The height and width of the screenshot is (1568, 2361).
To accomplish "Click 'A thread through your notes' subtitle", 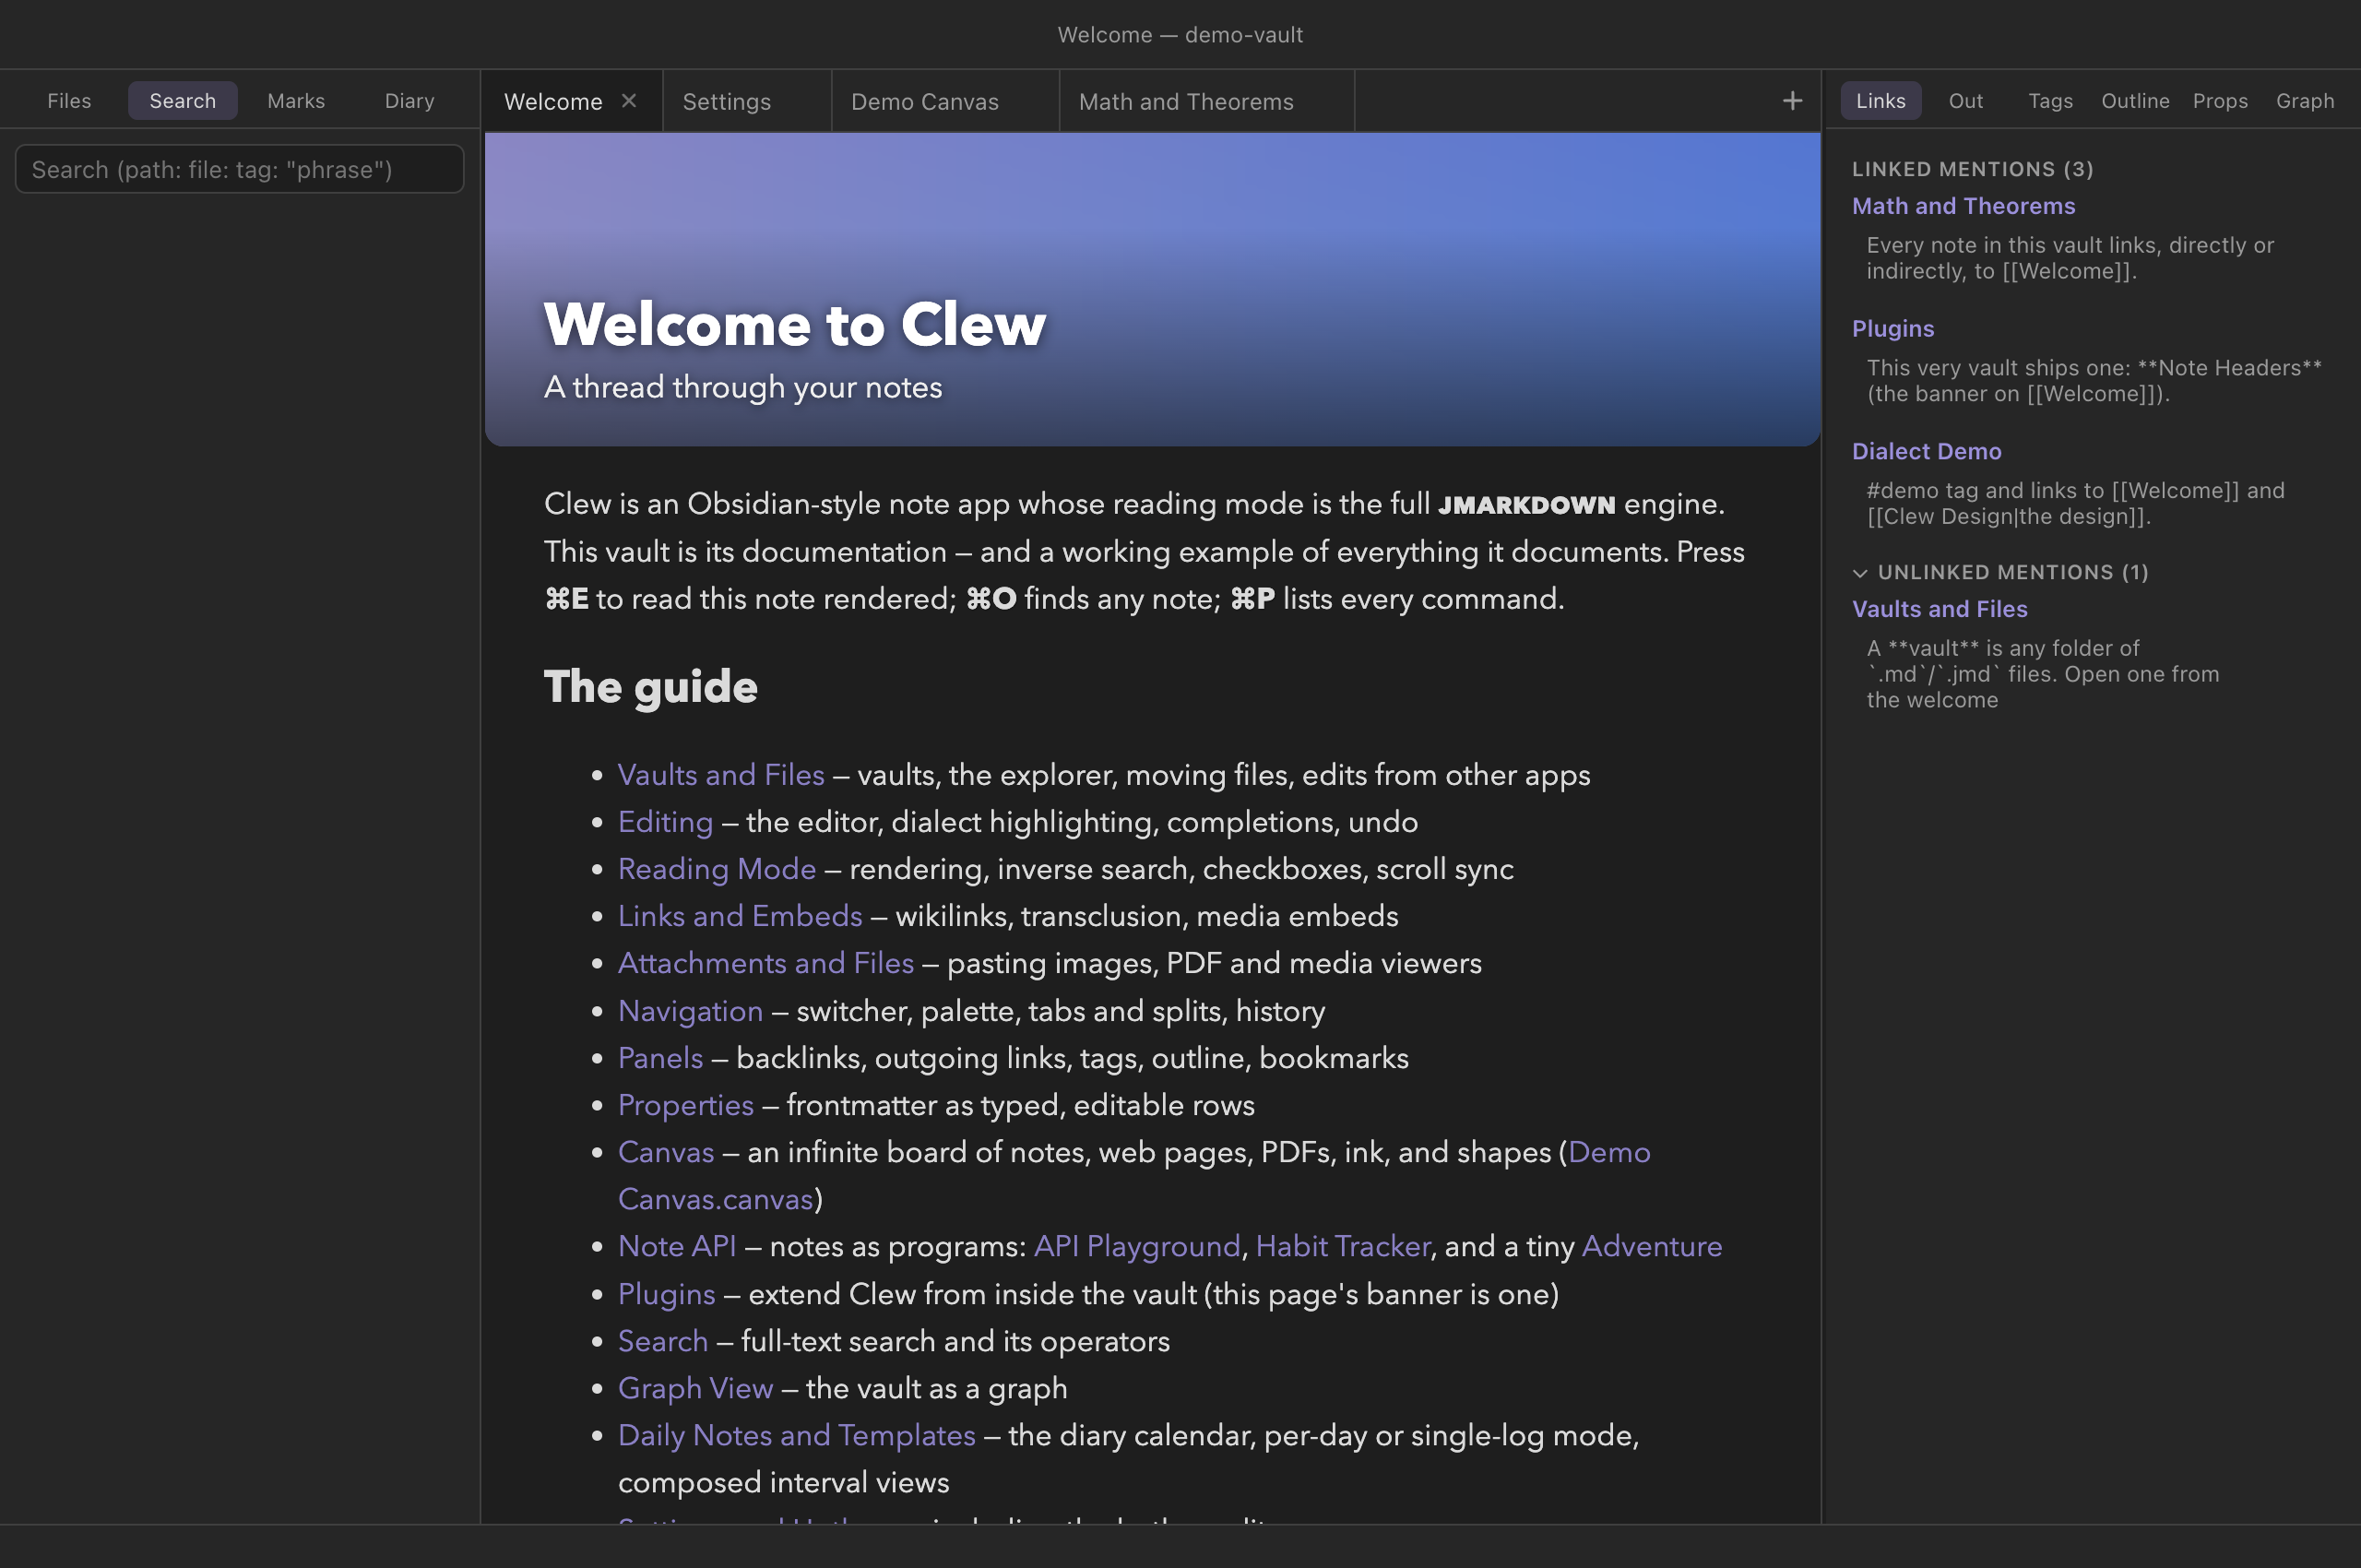I will pos(743,387).
